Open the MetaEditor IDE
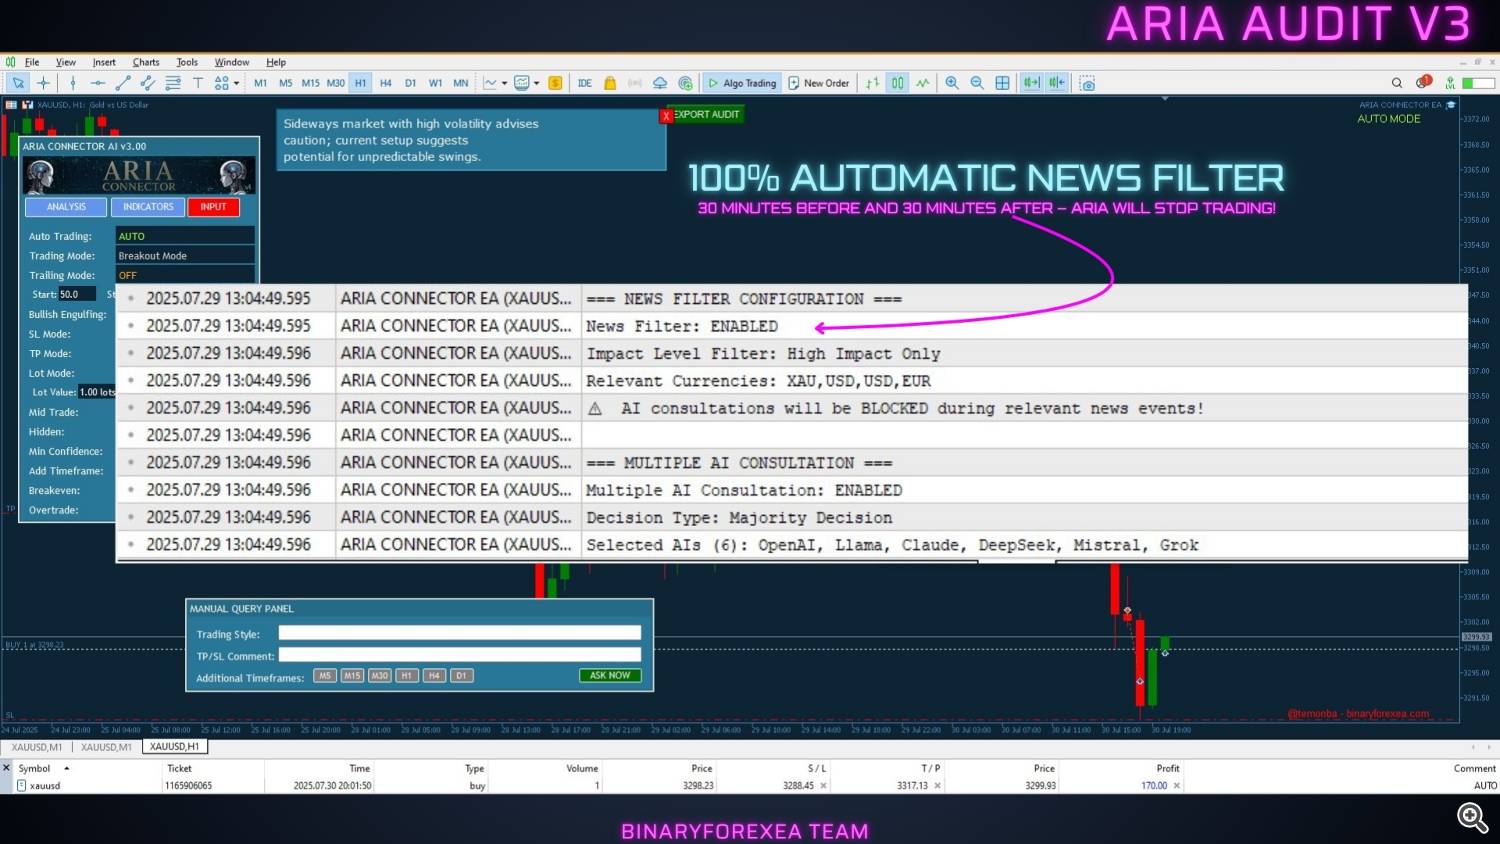The image size is (1500, 844). tap(585, 83)
